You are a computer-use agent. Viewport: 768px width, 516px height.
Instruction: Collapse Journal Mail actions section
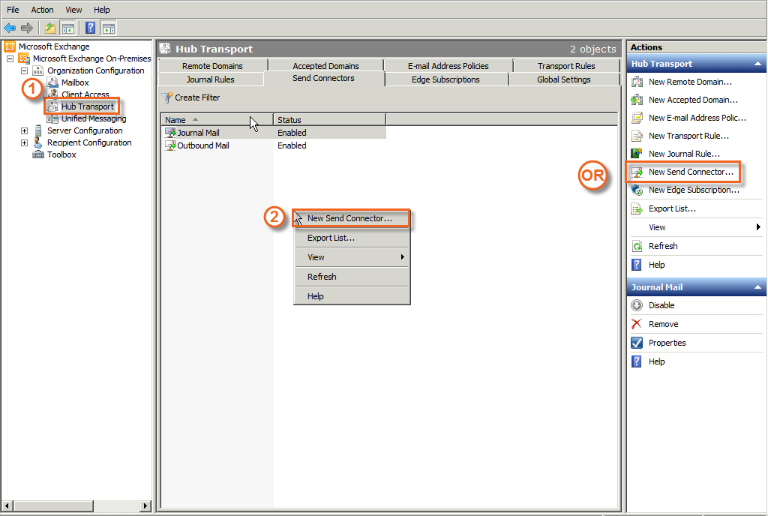pos(757,287)
